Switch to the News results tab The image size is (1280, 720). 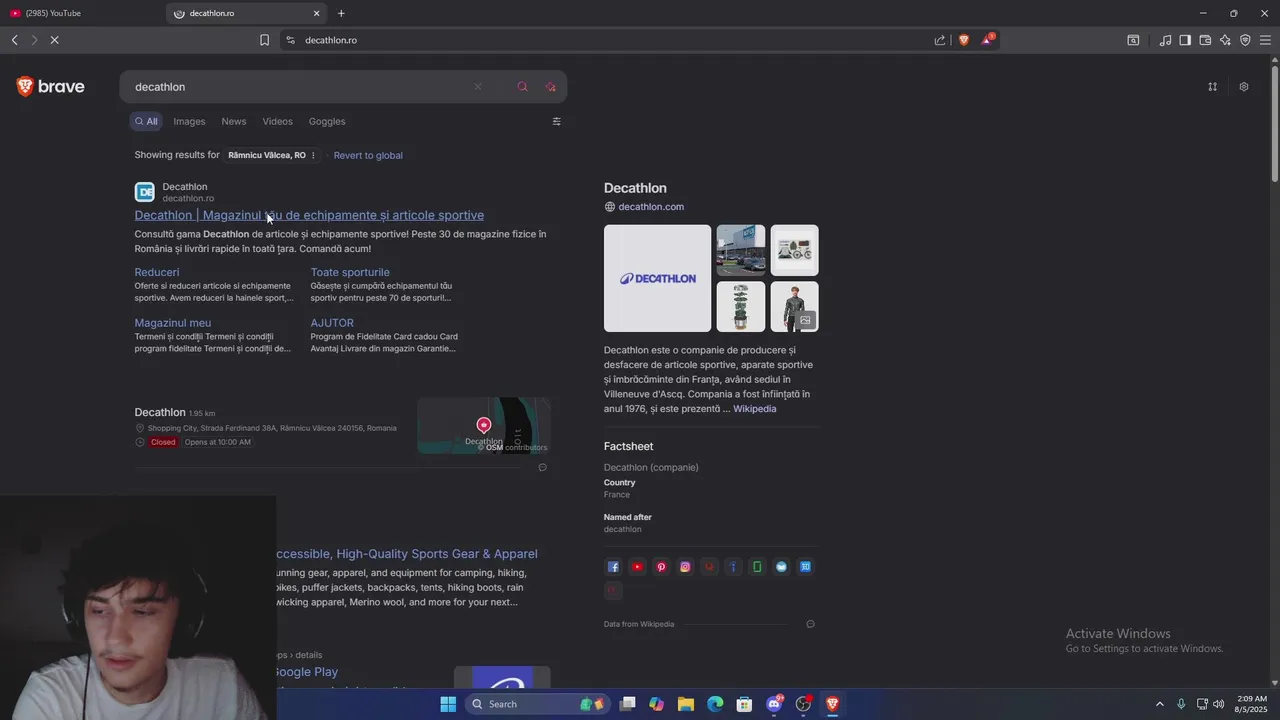(x=234, y=121)
